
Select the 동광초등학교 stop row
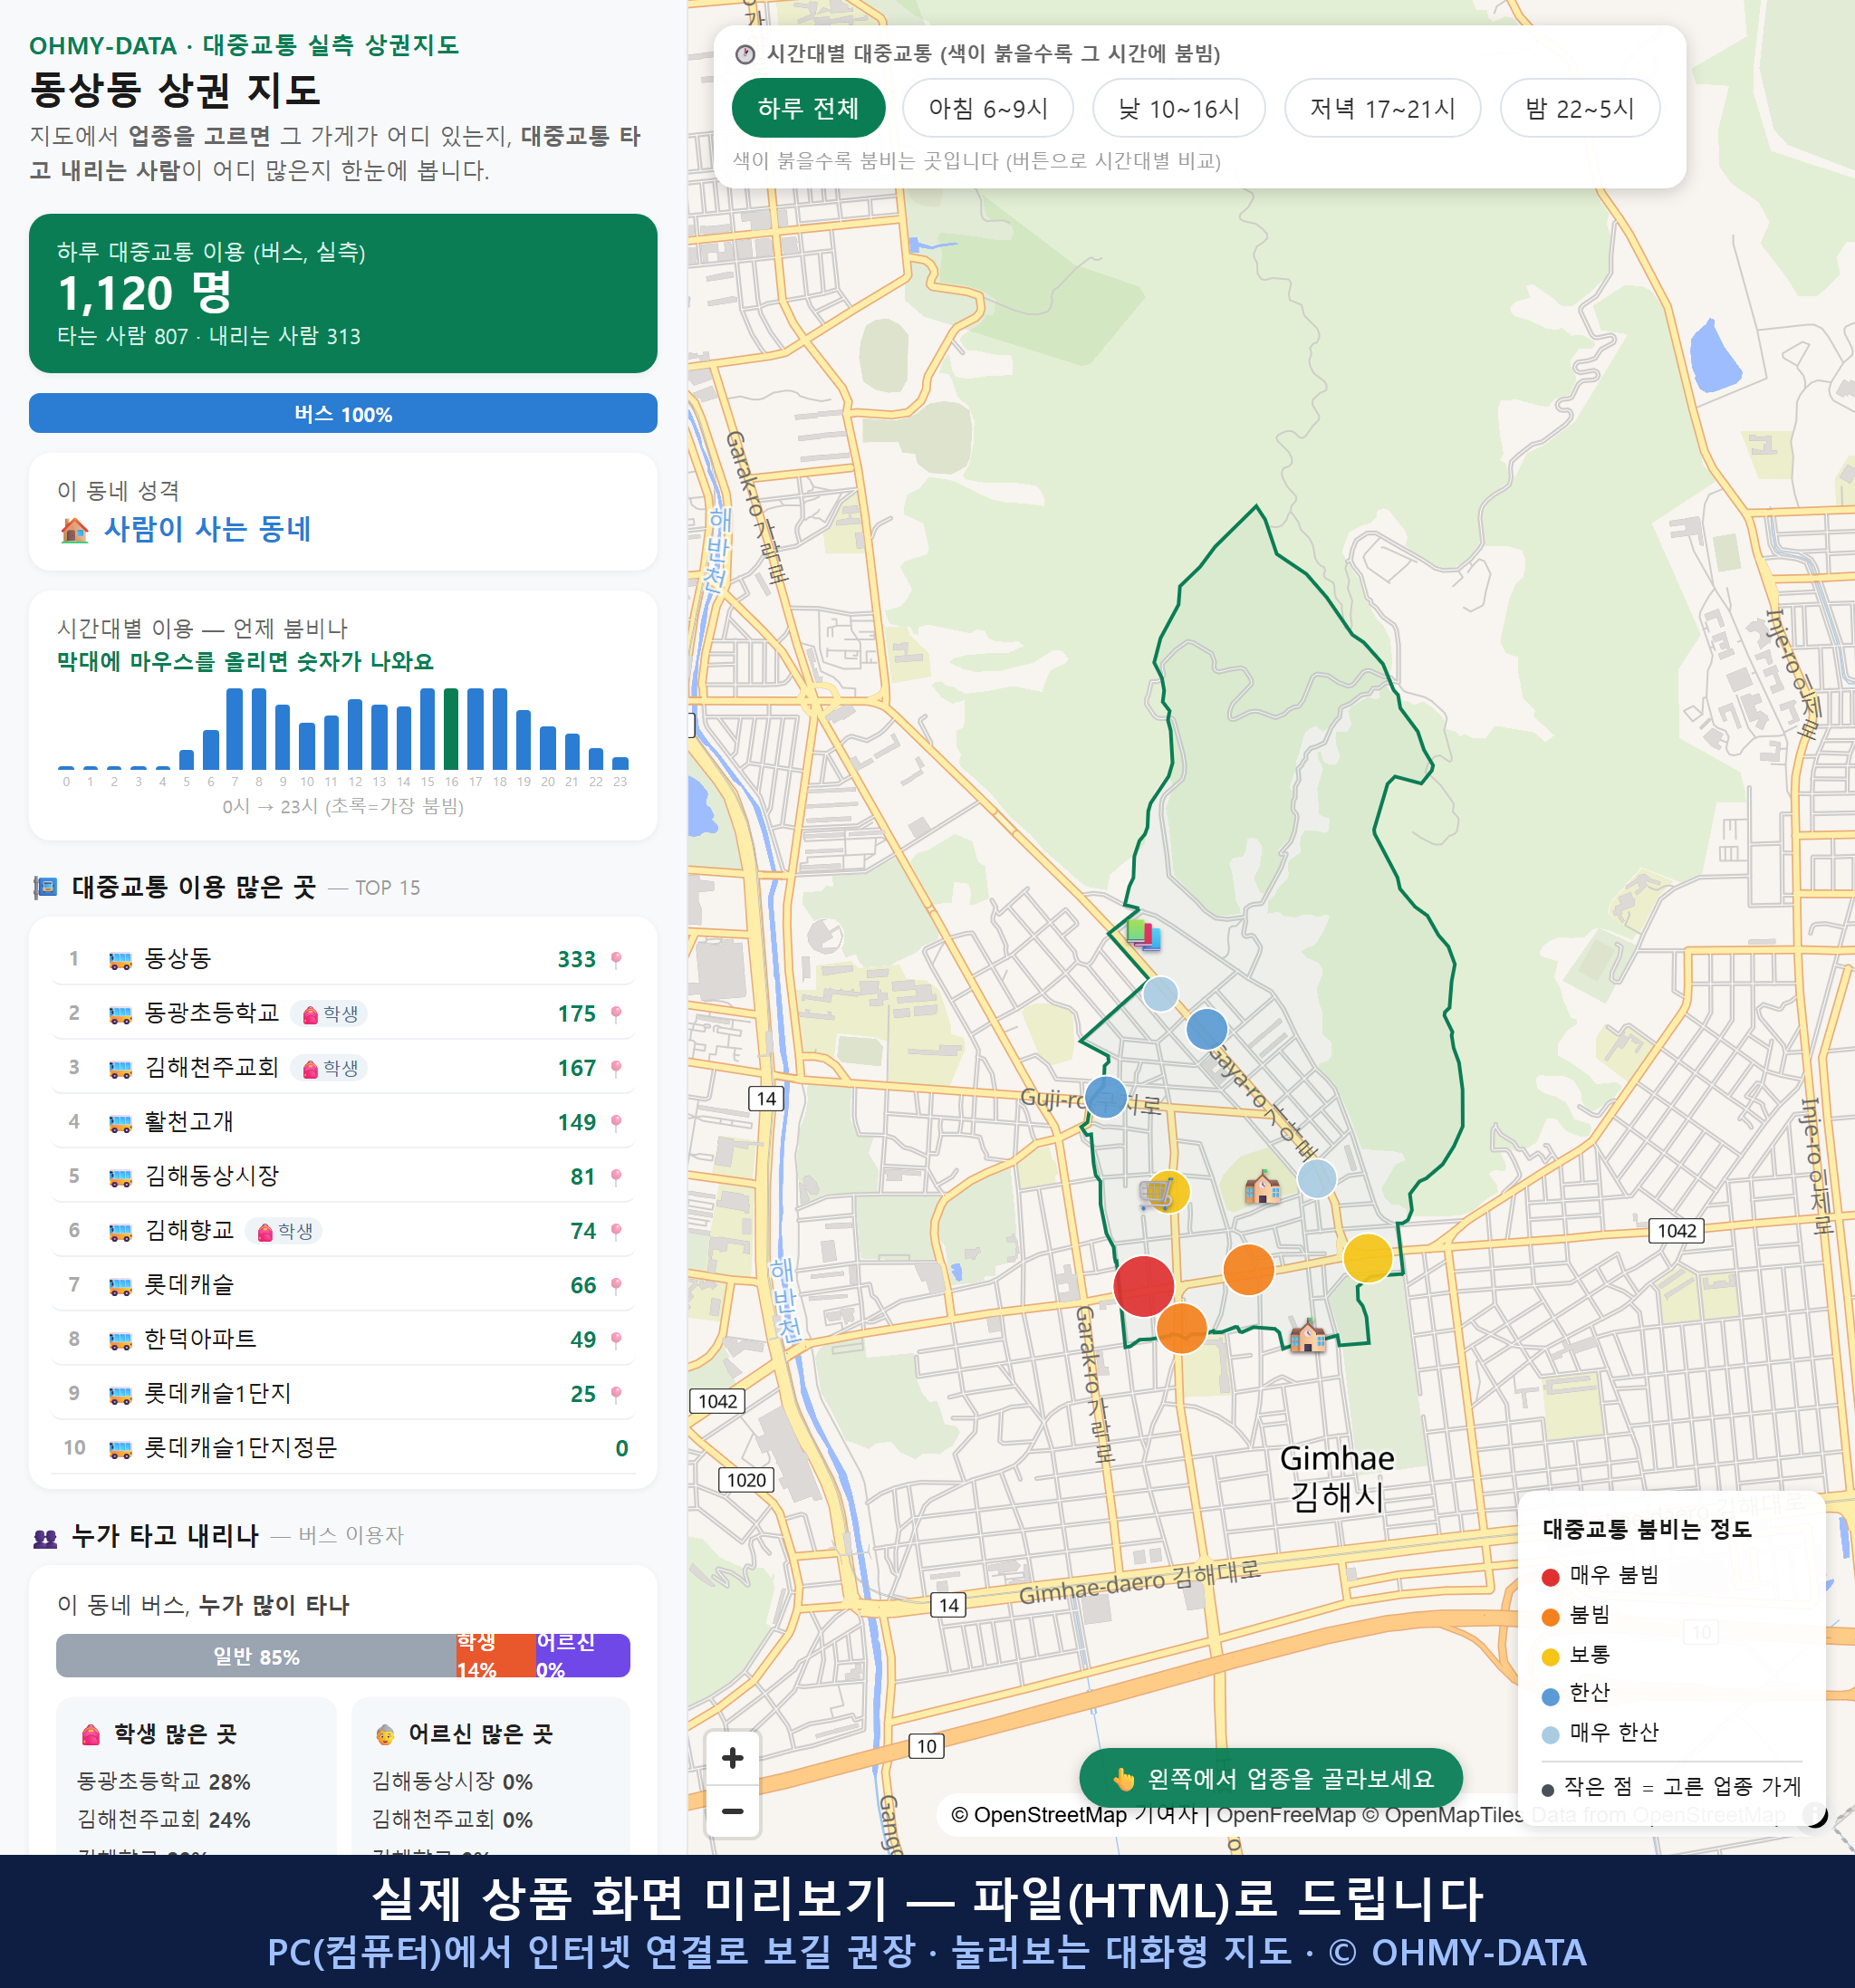click(343, 1014)
